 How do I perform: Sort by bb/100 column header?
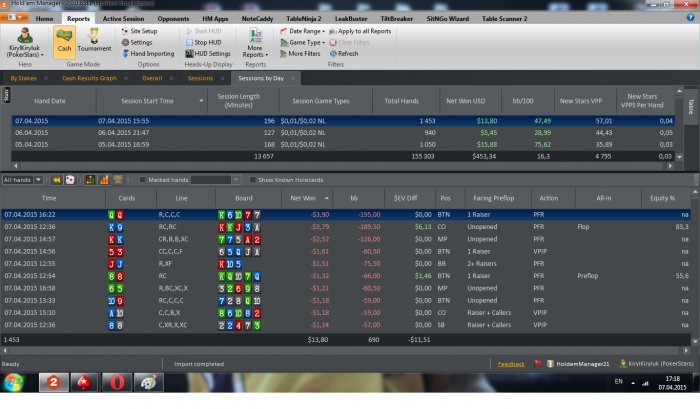523,101
